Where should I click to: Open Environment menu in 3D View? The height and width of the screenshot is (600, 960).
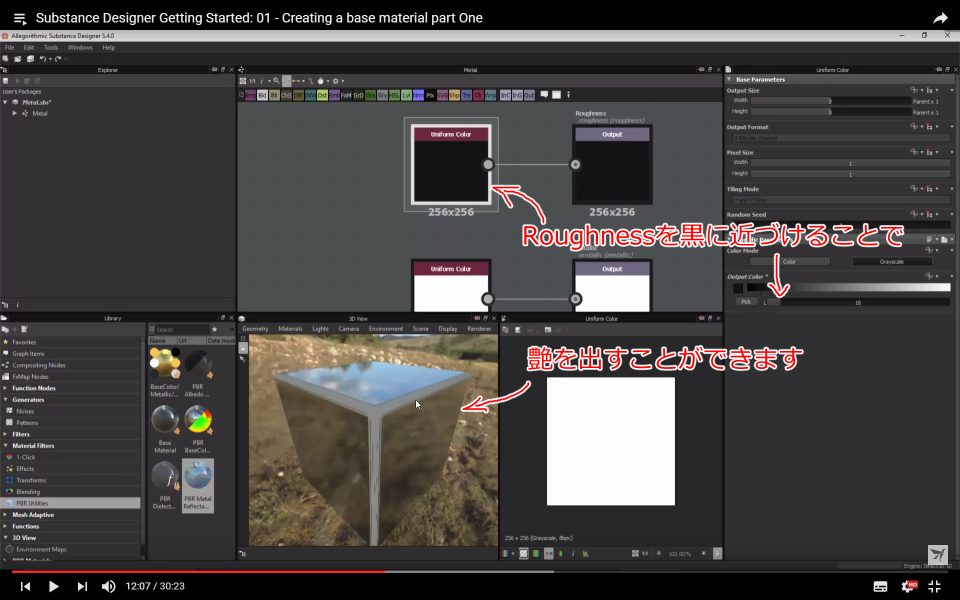click(x=386, y=329)
